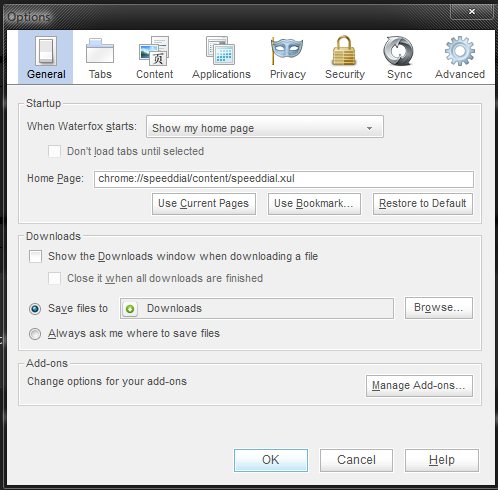This screenshot has width=498, height=490.
Task: Click the Home Page URL field
Action: point(284,179)
